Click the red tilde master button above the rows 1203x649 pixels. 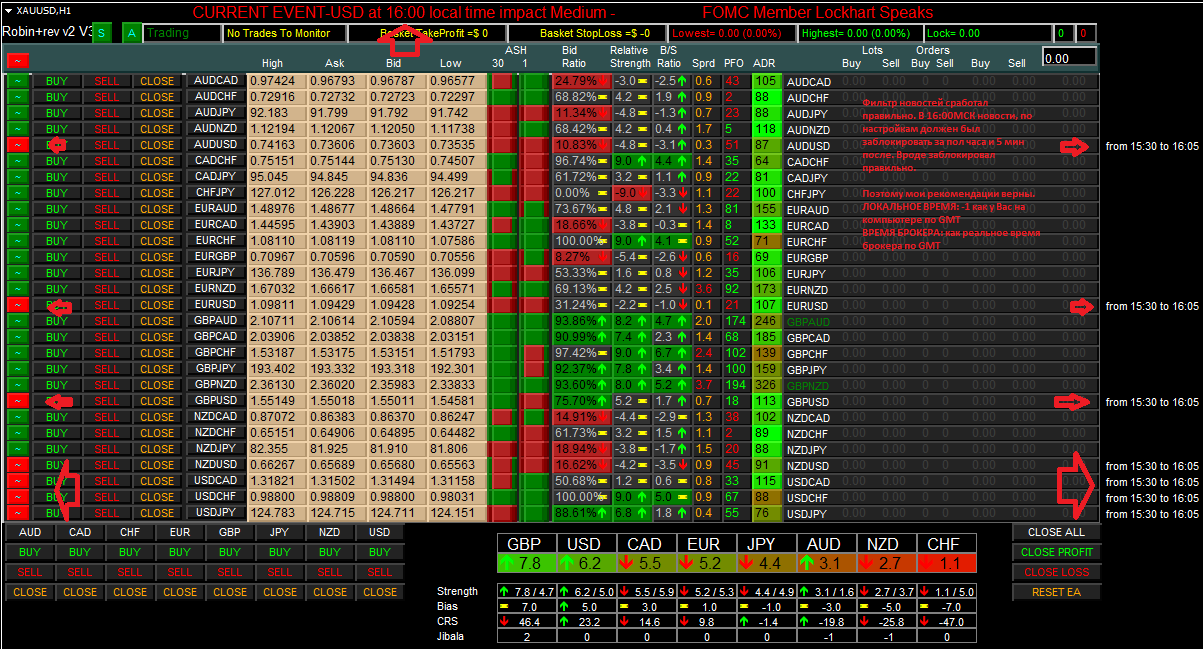tap(17, 61)
